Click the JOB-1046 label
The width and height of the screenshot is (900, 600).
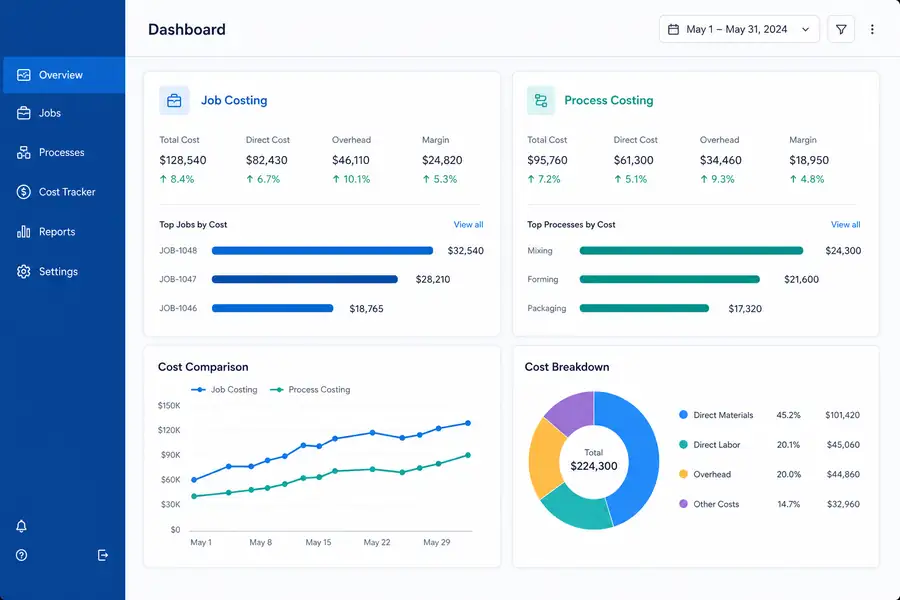tap(178, 308)
